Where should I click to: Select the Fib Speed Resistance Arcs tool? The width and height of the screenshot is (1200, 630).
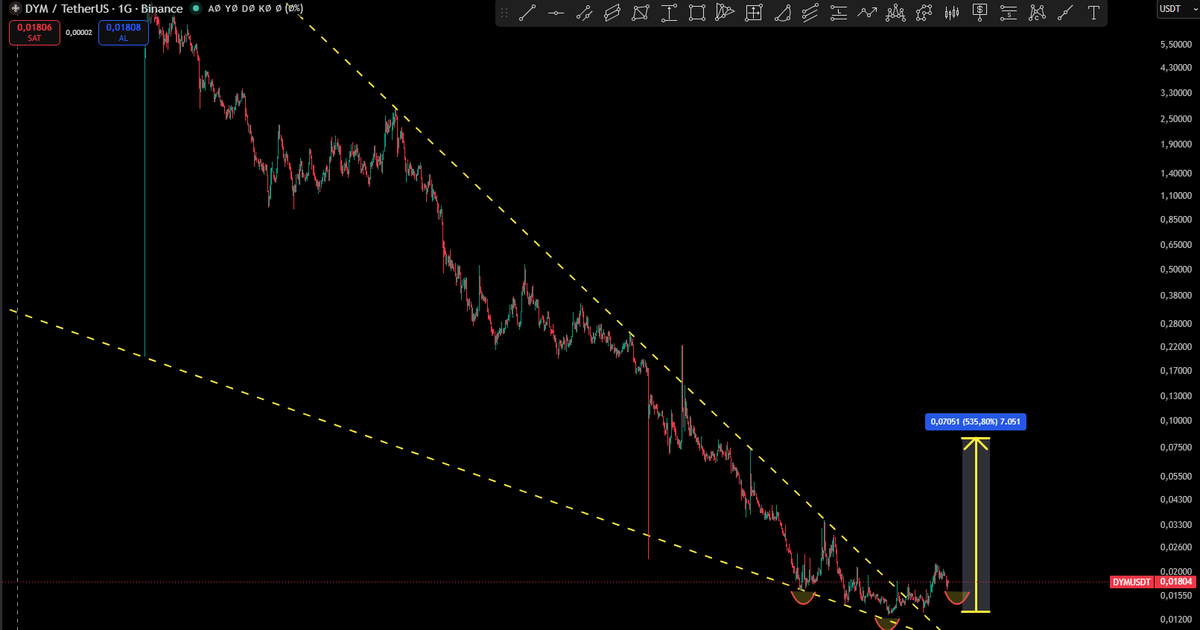point(782,13)
